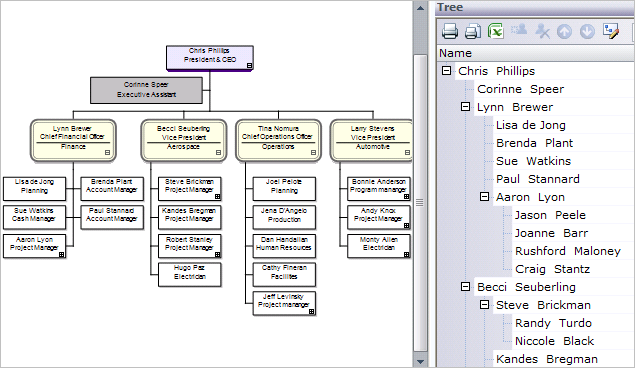Screen dimensions: 635x368
Task: Export tree to Excel
Action: pos(496,31)
